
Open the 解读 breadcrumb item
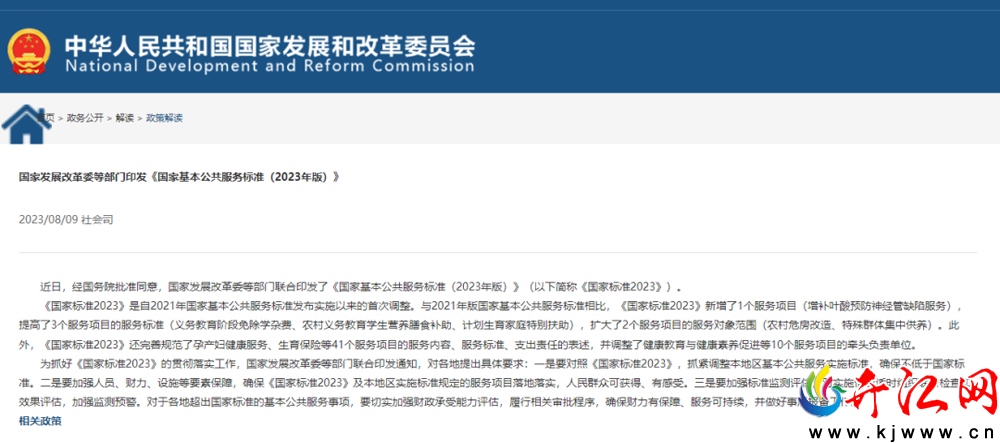[x=124, y=118]
